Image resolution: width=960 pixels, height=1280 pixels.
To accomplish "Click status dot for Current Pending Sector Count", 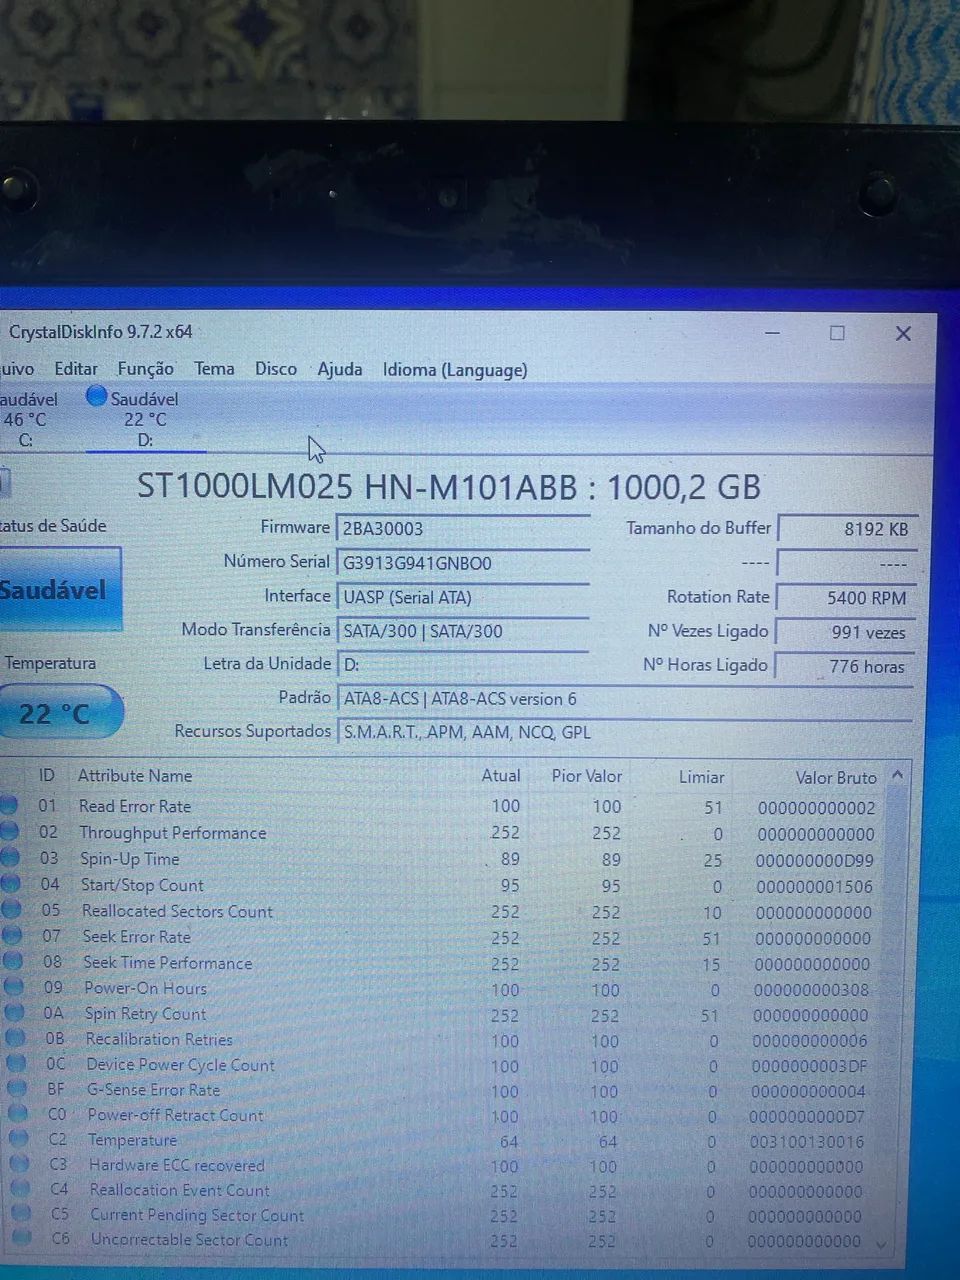I will click(22, 1213).
